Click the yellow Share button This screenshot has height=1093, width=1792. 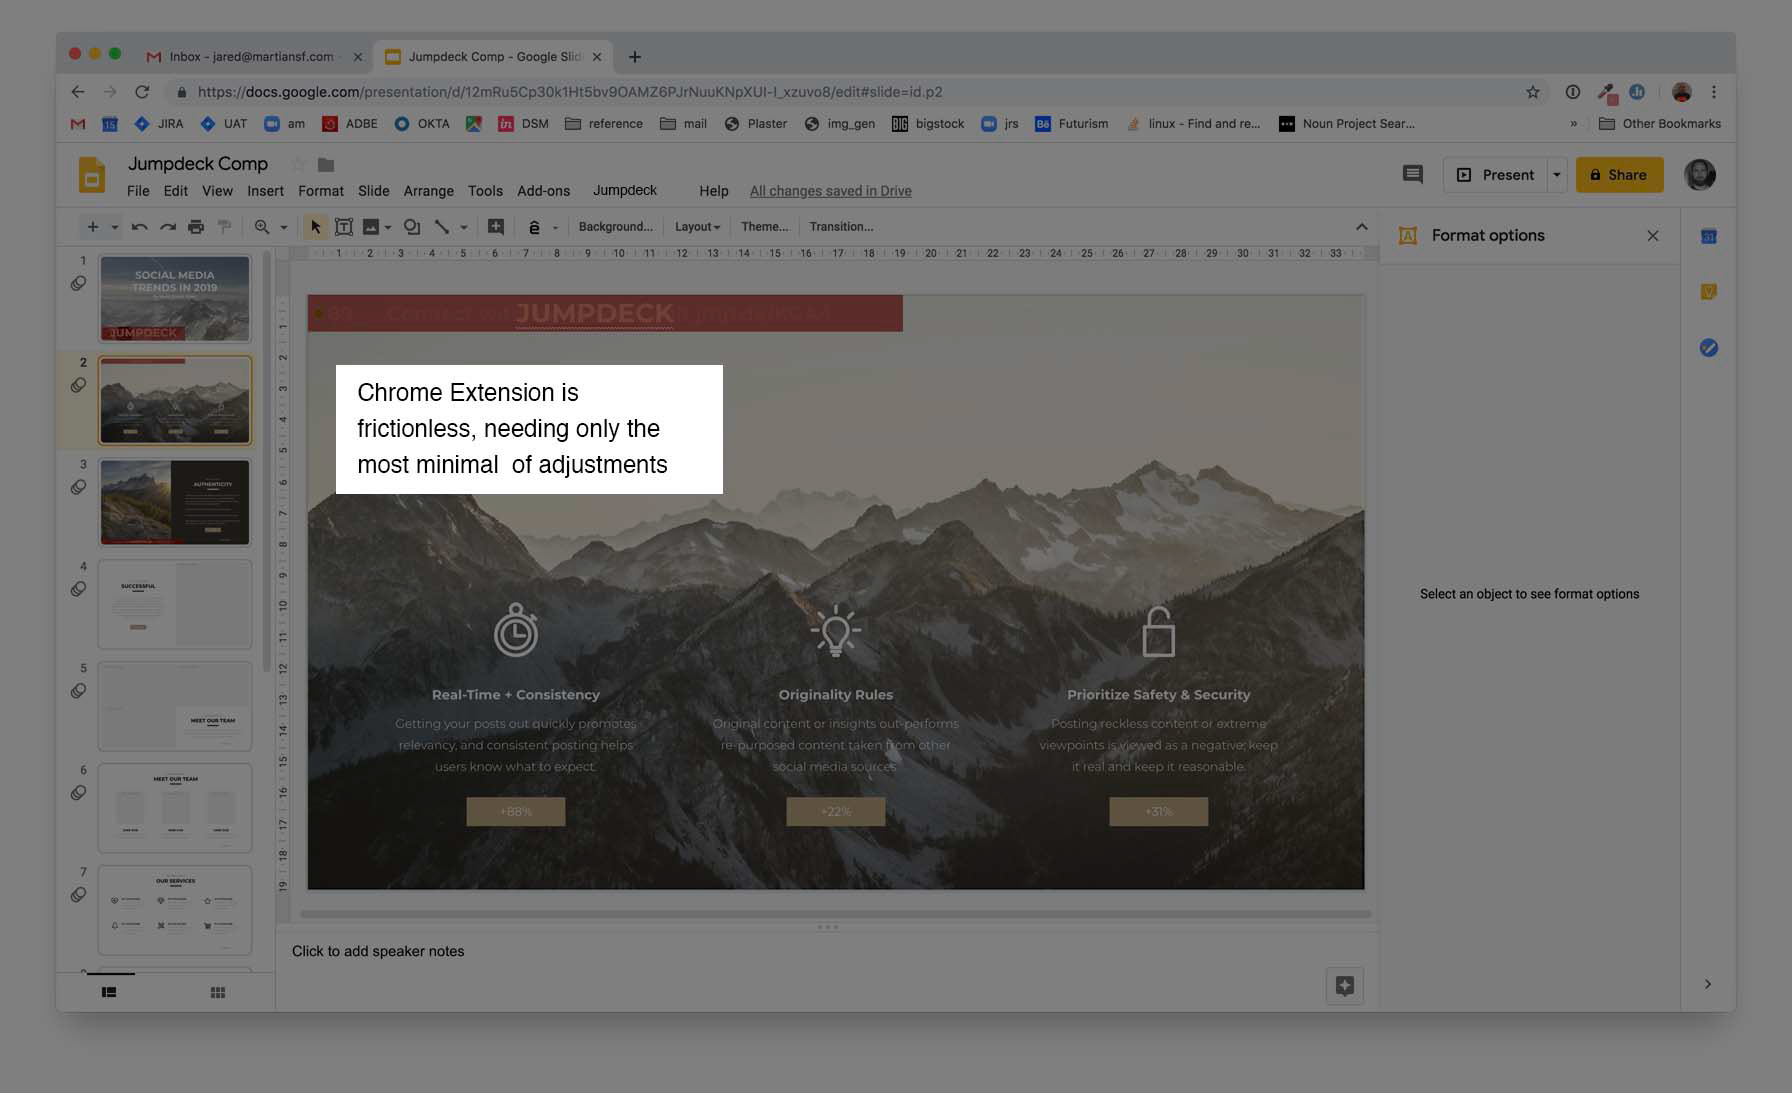pos(1619,175)
